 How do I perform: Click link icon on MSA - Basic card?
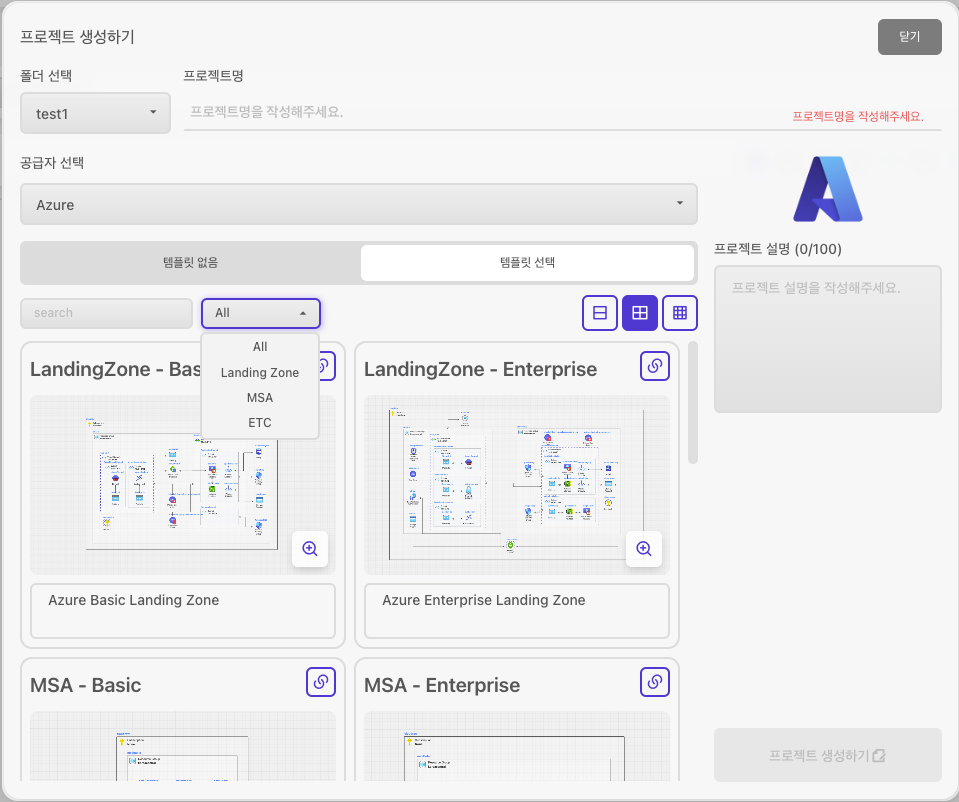(320, 682)
